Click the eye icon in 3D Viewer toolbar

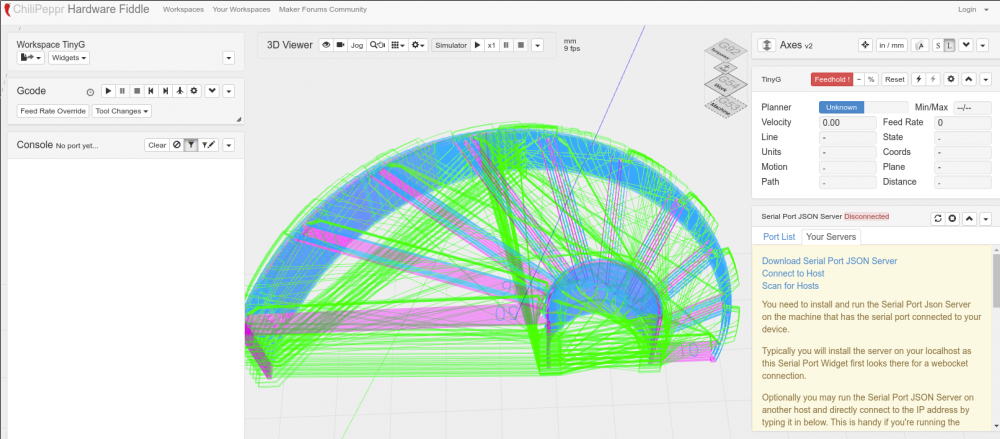[325, 45]
